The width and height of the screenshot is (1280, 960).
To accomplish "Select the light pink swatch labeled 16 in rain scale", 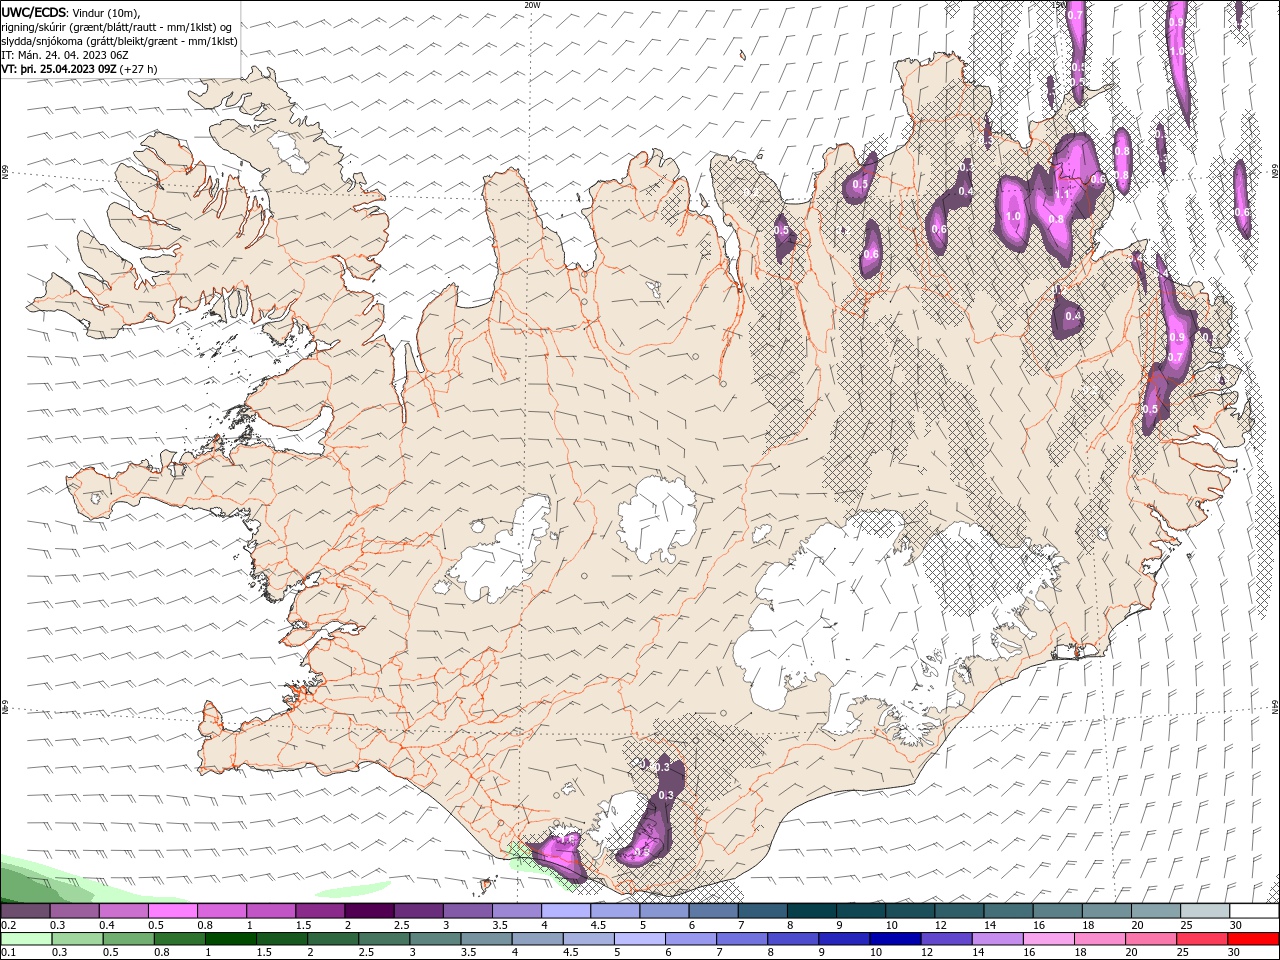I will point(1048,939).
